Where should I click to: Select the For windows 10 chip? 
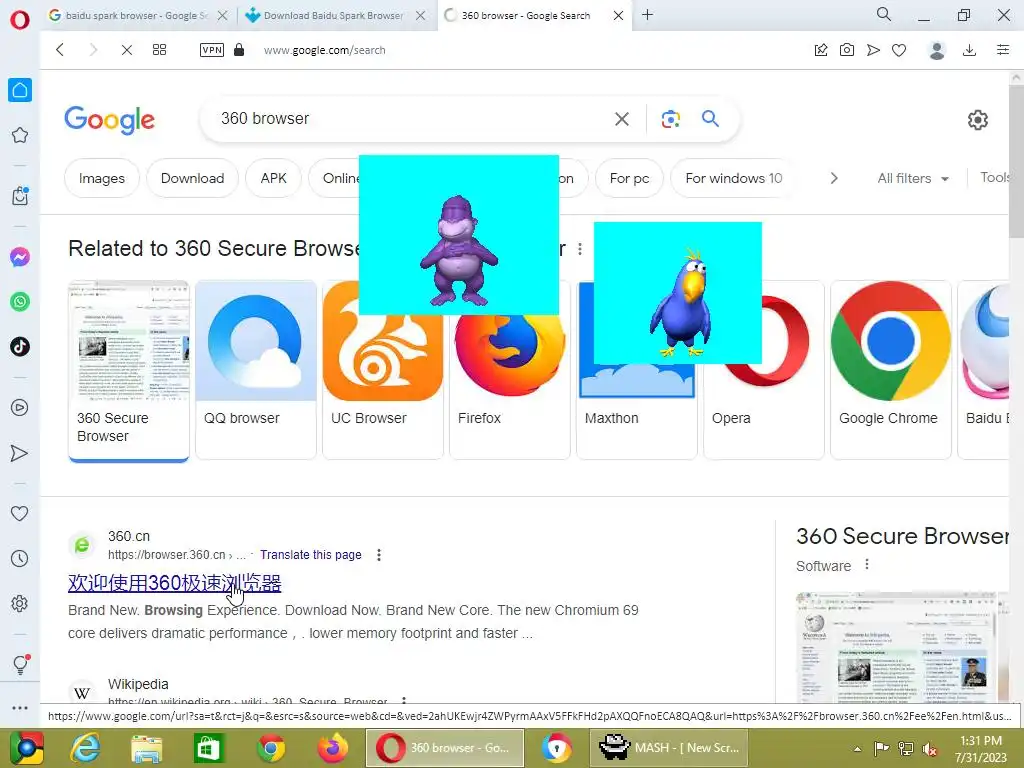coord(733,178)
